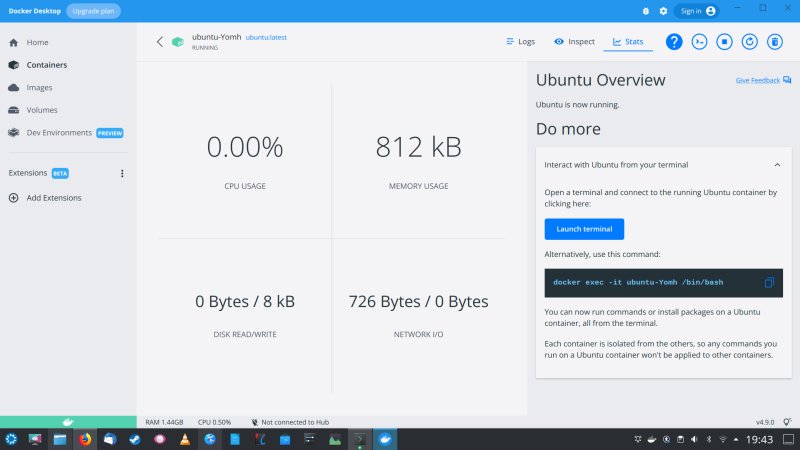Open the container CLI terminal icon
Screen dimensions: 800x450
[x=700, y=42]
